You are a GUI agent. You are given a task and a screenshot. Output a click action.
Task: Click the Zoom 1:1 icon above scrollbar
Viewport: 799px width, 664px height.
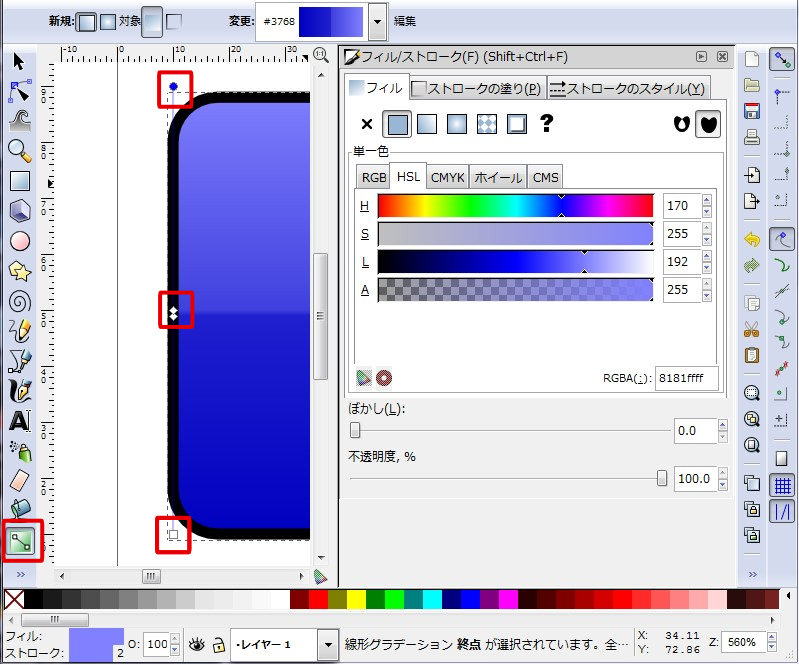(321, 55)
